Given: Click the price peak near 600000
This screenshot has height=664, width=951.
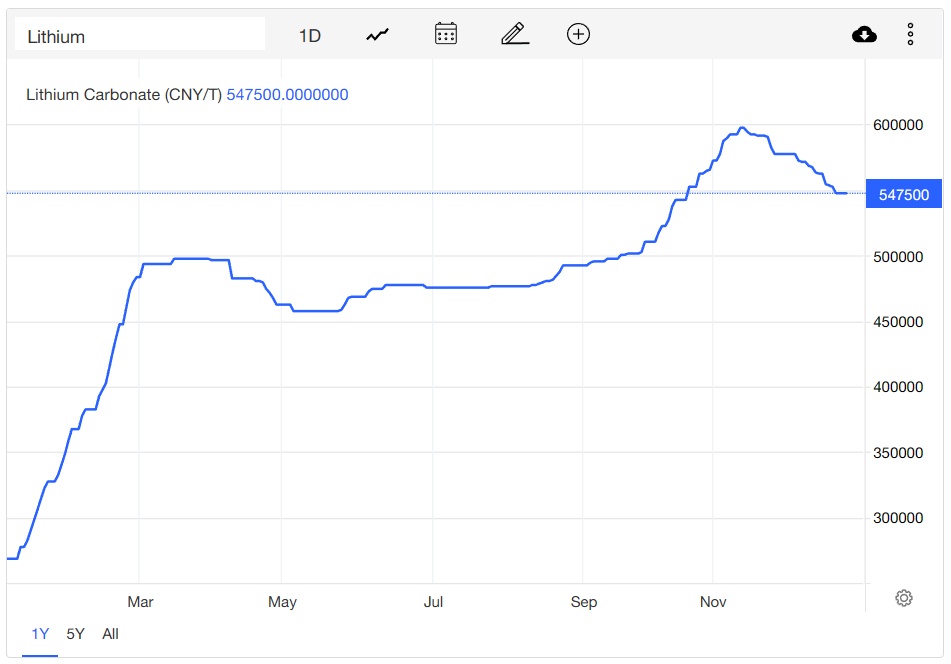Looking at the screenshot, I should [741, 128].
